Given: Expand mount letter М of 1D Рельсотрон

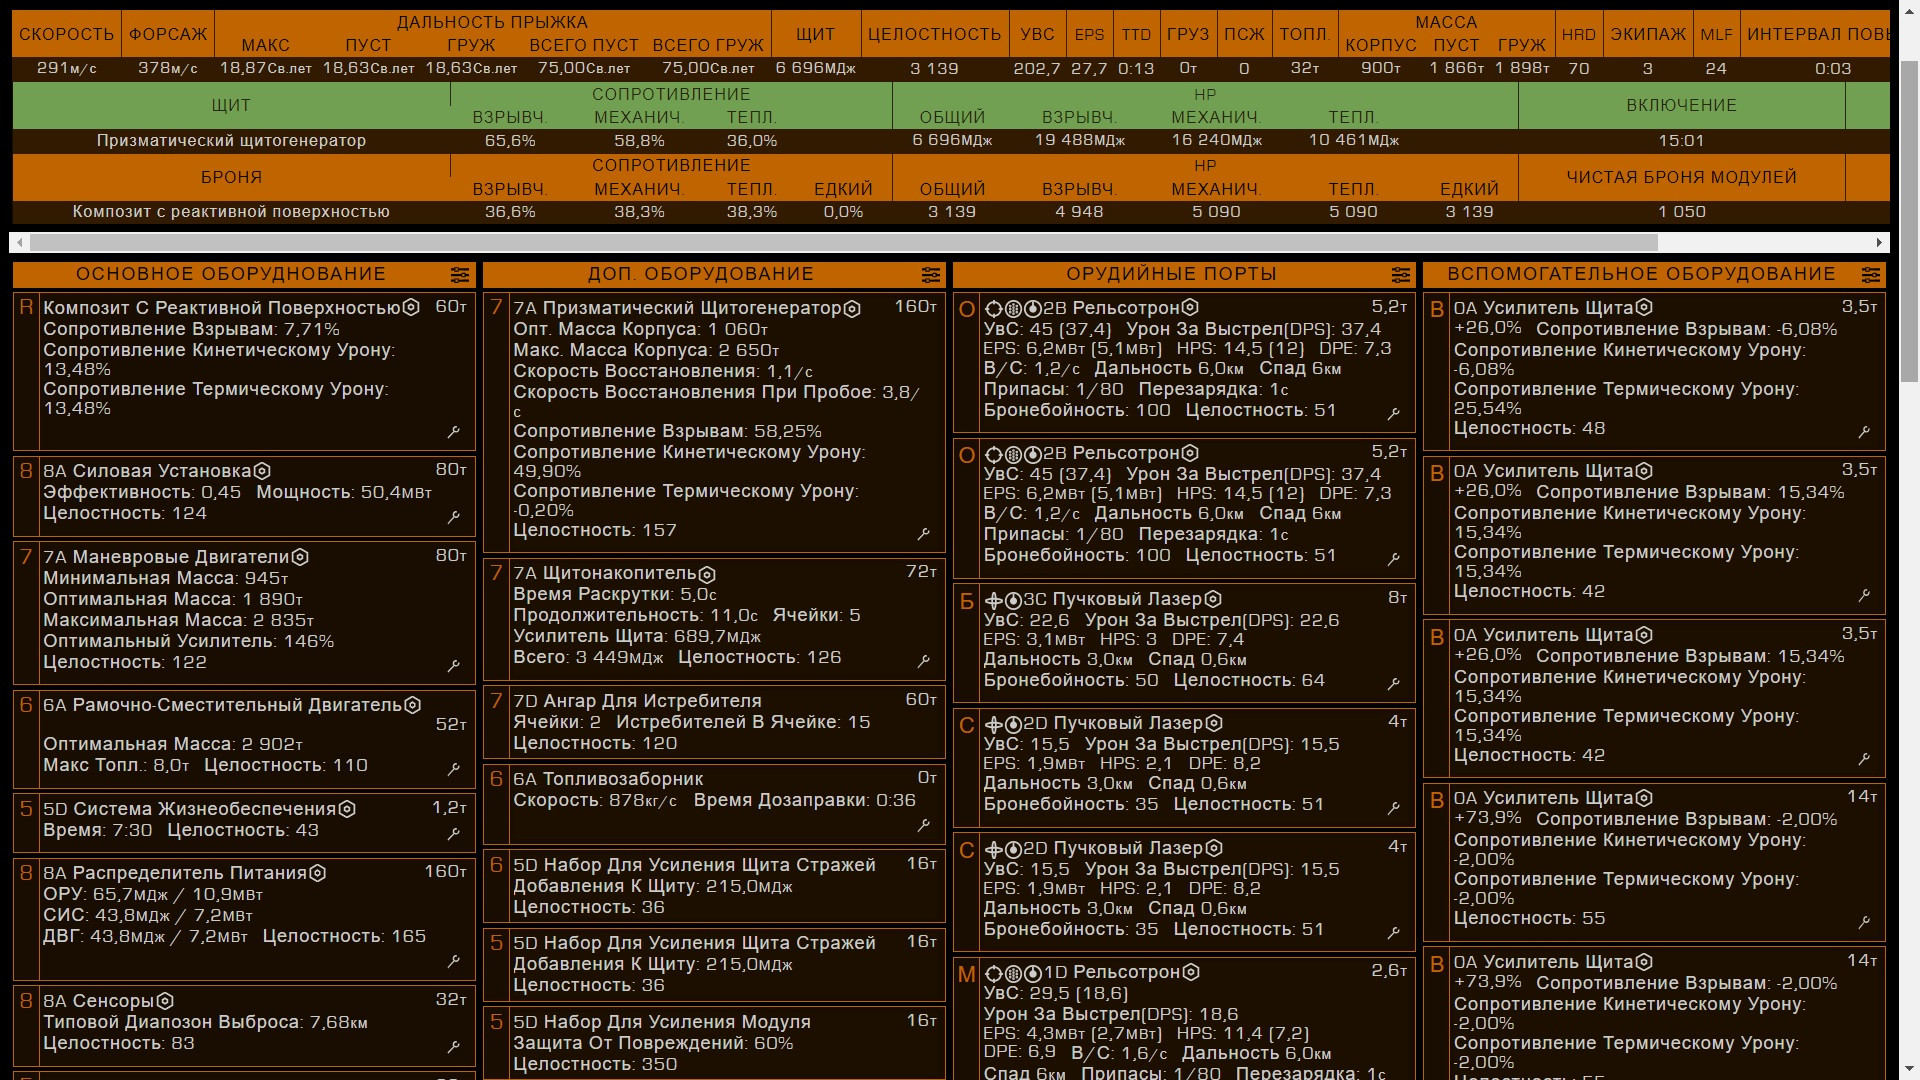Looking at the screenshot, I should (x=966, y=974).
